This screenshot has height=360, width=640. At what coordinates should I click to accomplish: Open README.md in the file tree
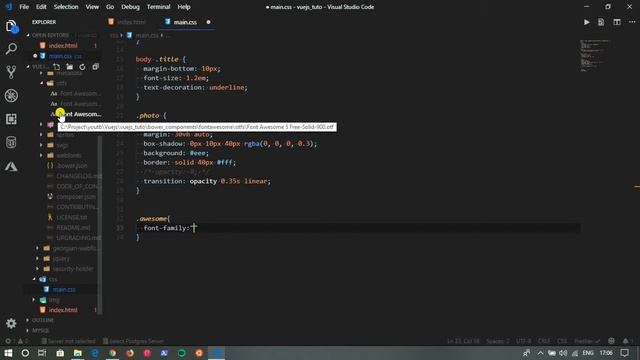tap(73, 227)
